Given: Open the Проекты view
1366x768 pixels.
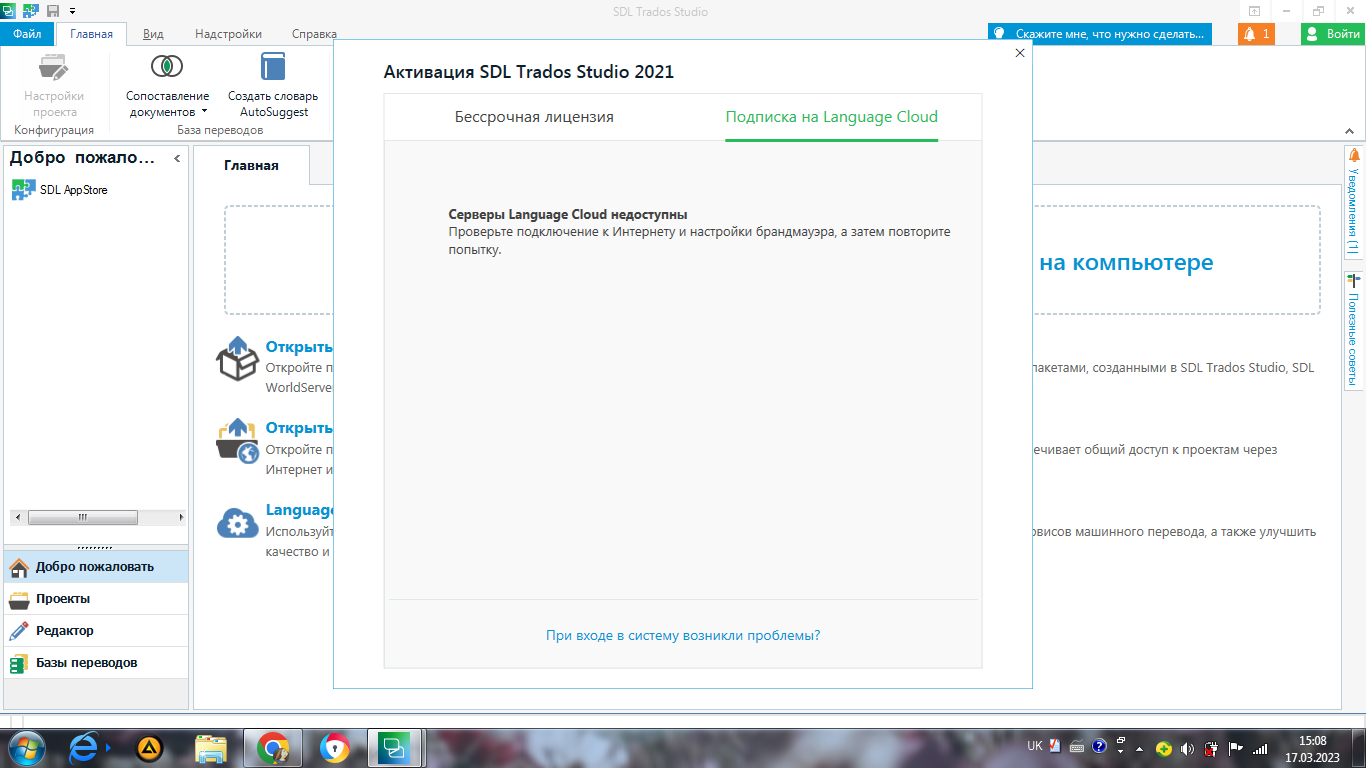Looking at the screenshot, I should (x=95, y=599).
